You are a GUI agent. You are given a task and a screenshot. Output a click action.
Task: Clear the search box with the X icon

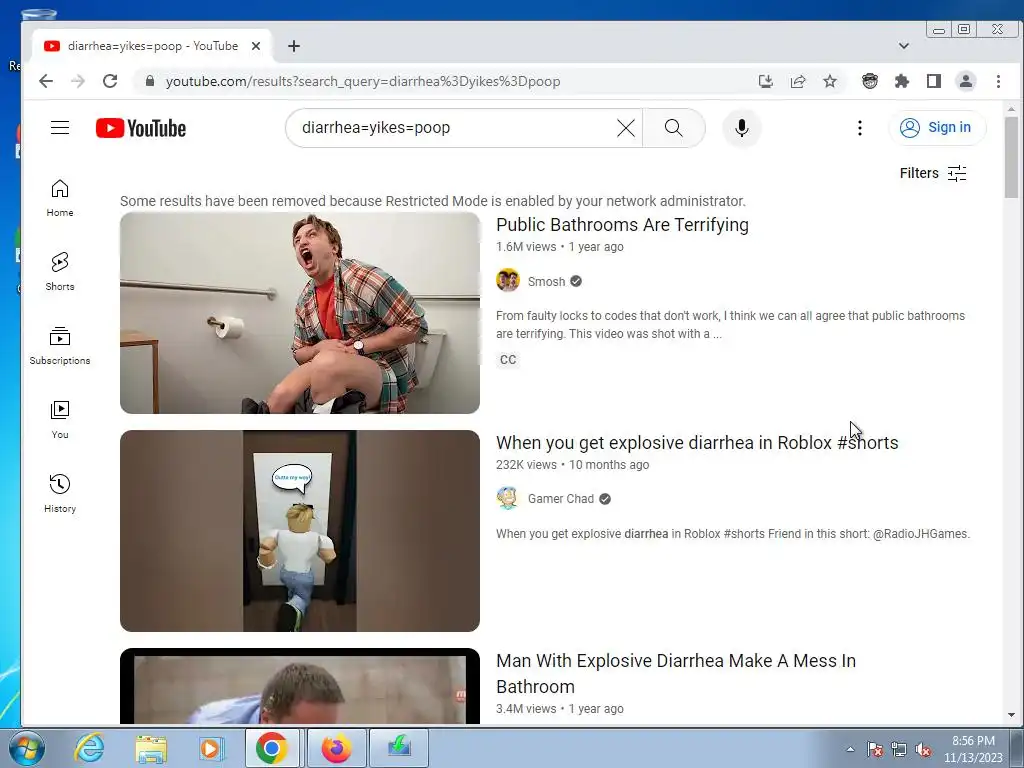pos(626,128)
